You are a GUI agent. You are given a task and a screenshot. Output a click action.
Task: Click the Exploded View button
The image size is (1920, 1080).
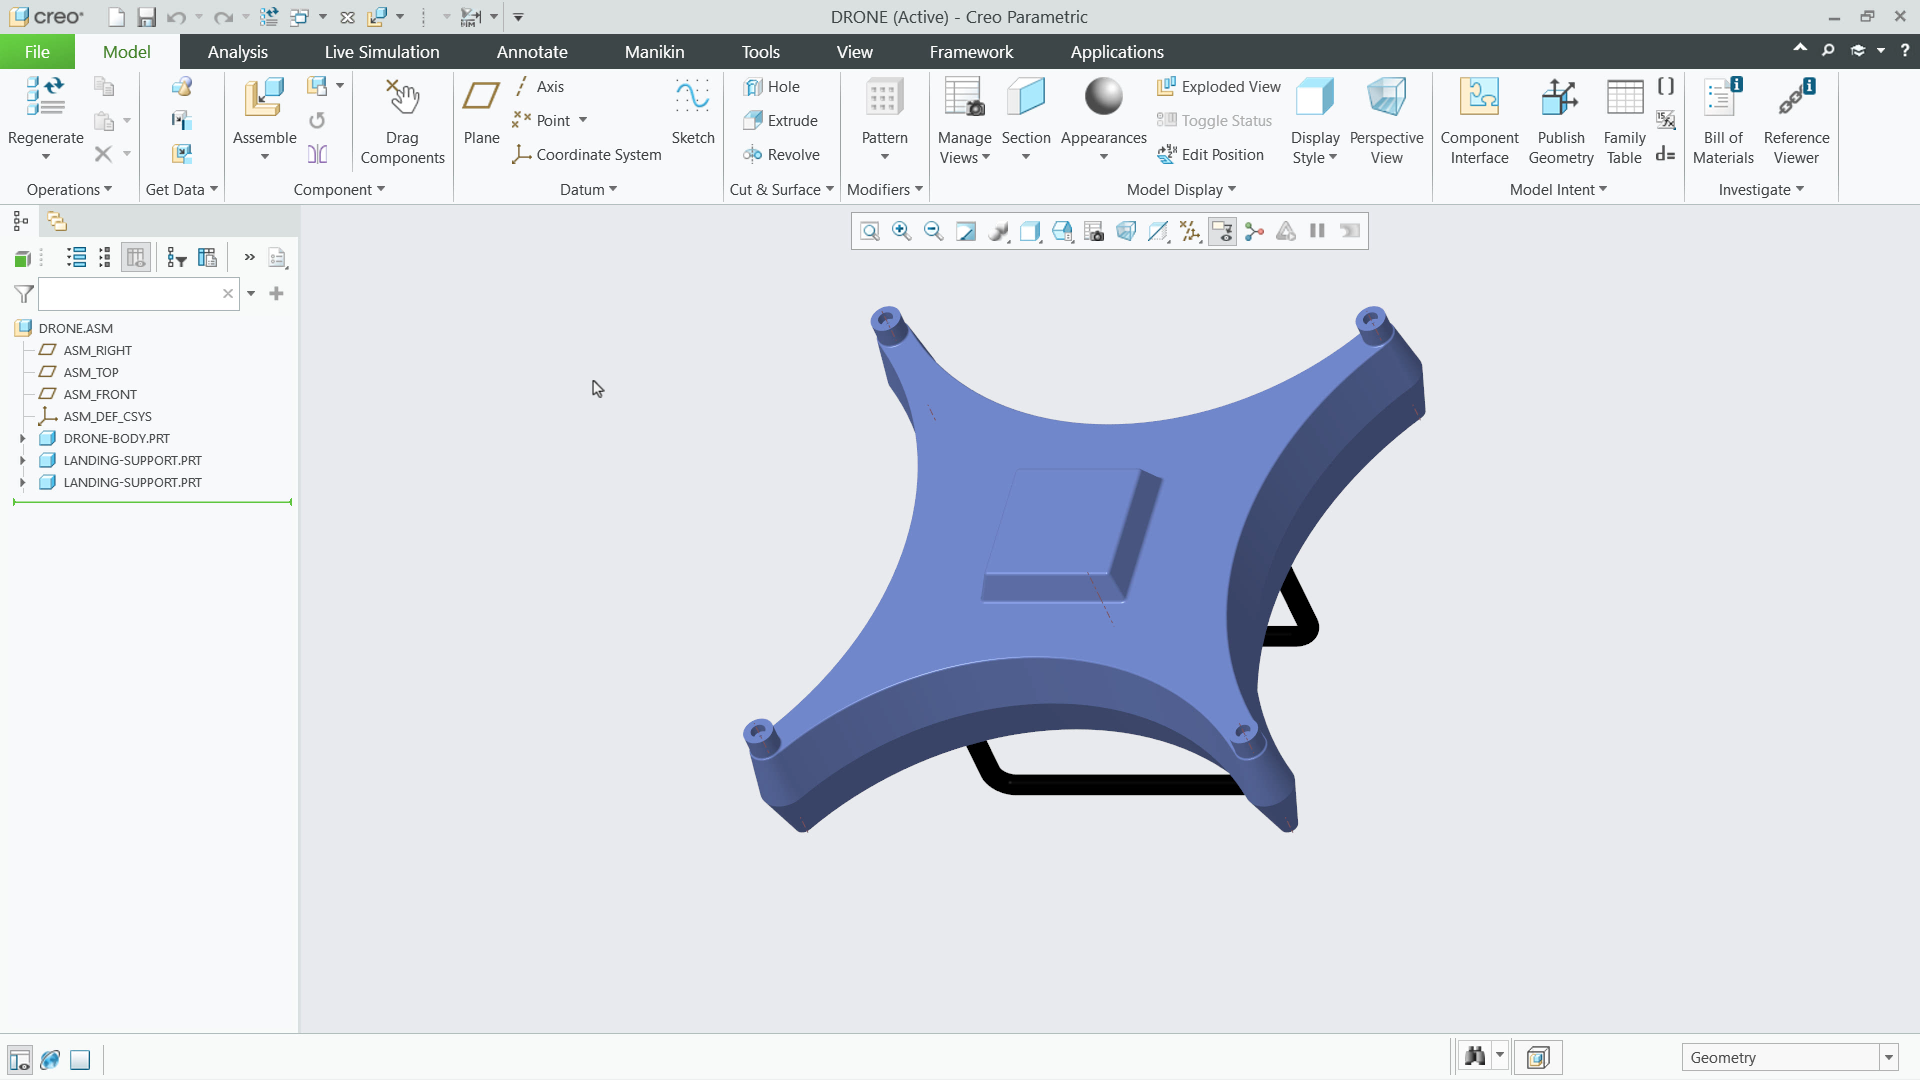pyautogui.click(x=1219, y=87)
